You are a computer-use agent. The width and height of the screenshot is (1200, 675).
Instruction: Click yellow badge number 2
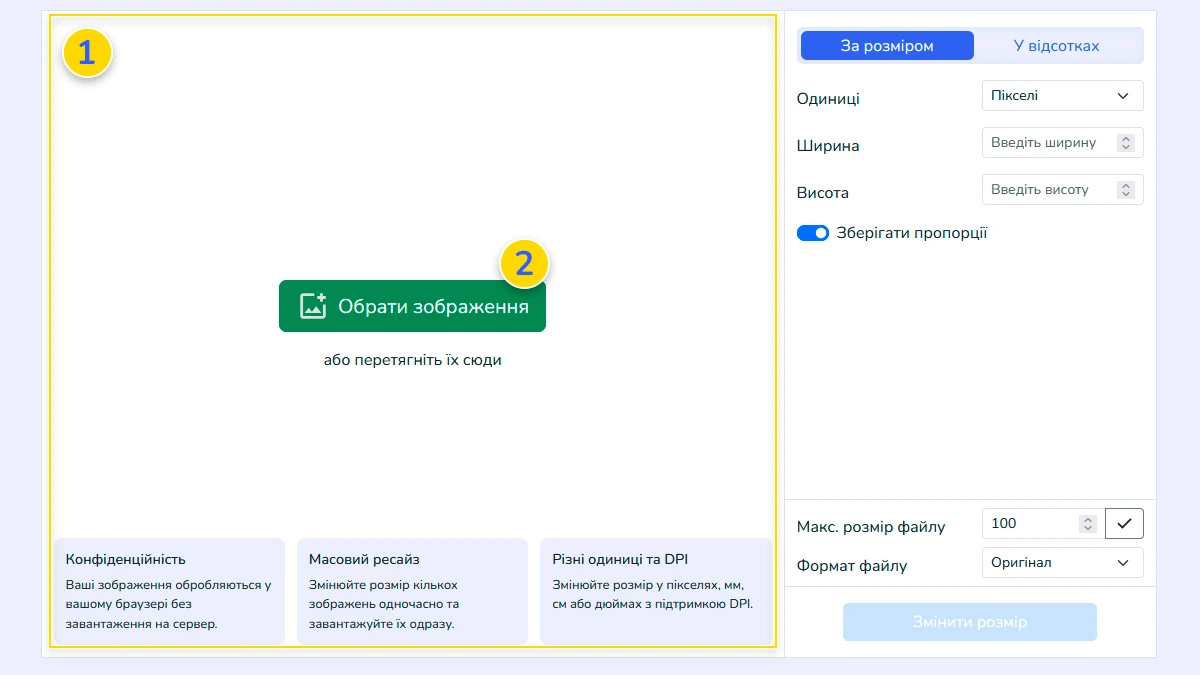524,265
